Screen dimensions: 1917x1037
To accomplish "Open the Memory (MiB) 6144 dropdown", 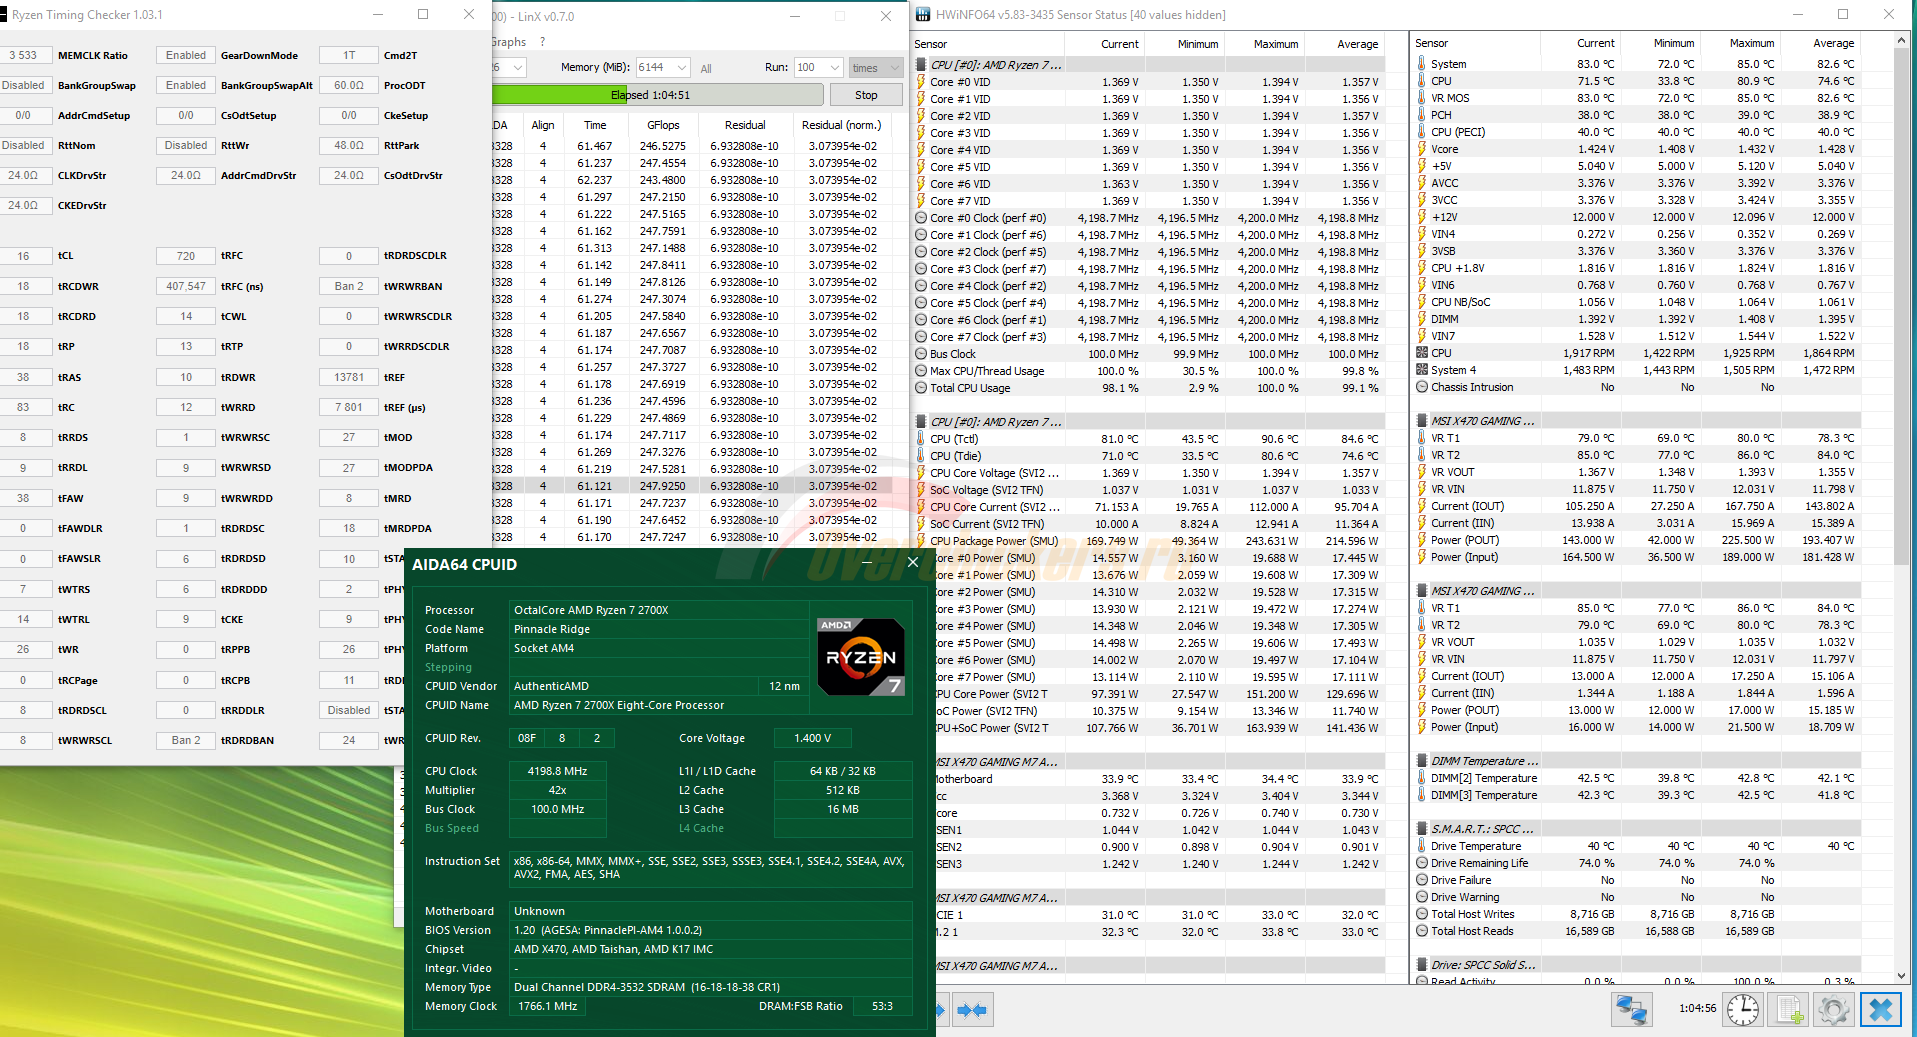I will pos(682,68).
